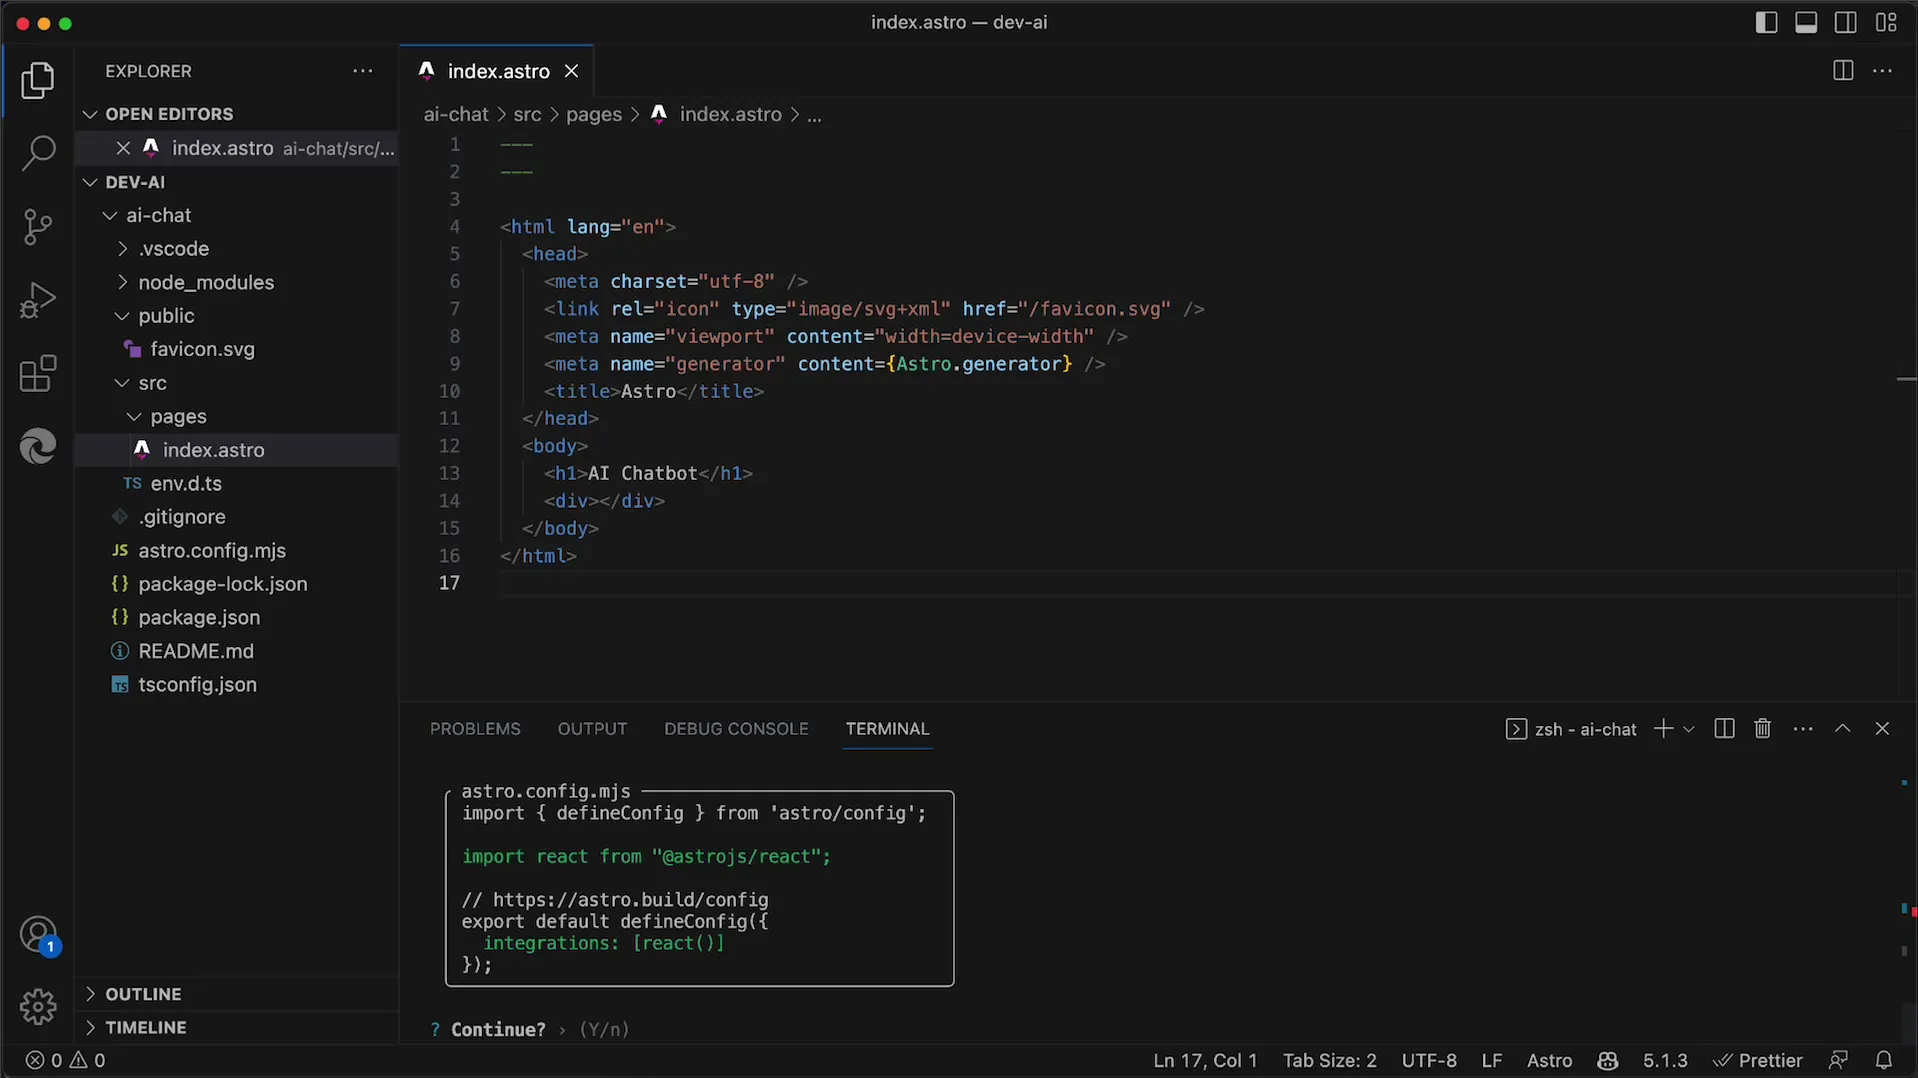Select the TERMINAL panel tab
Image resolution: width=1918 pixels, height=1078 pixels.
click(x=887, y=729)
